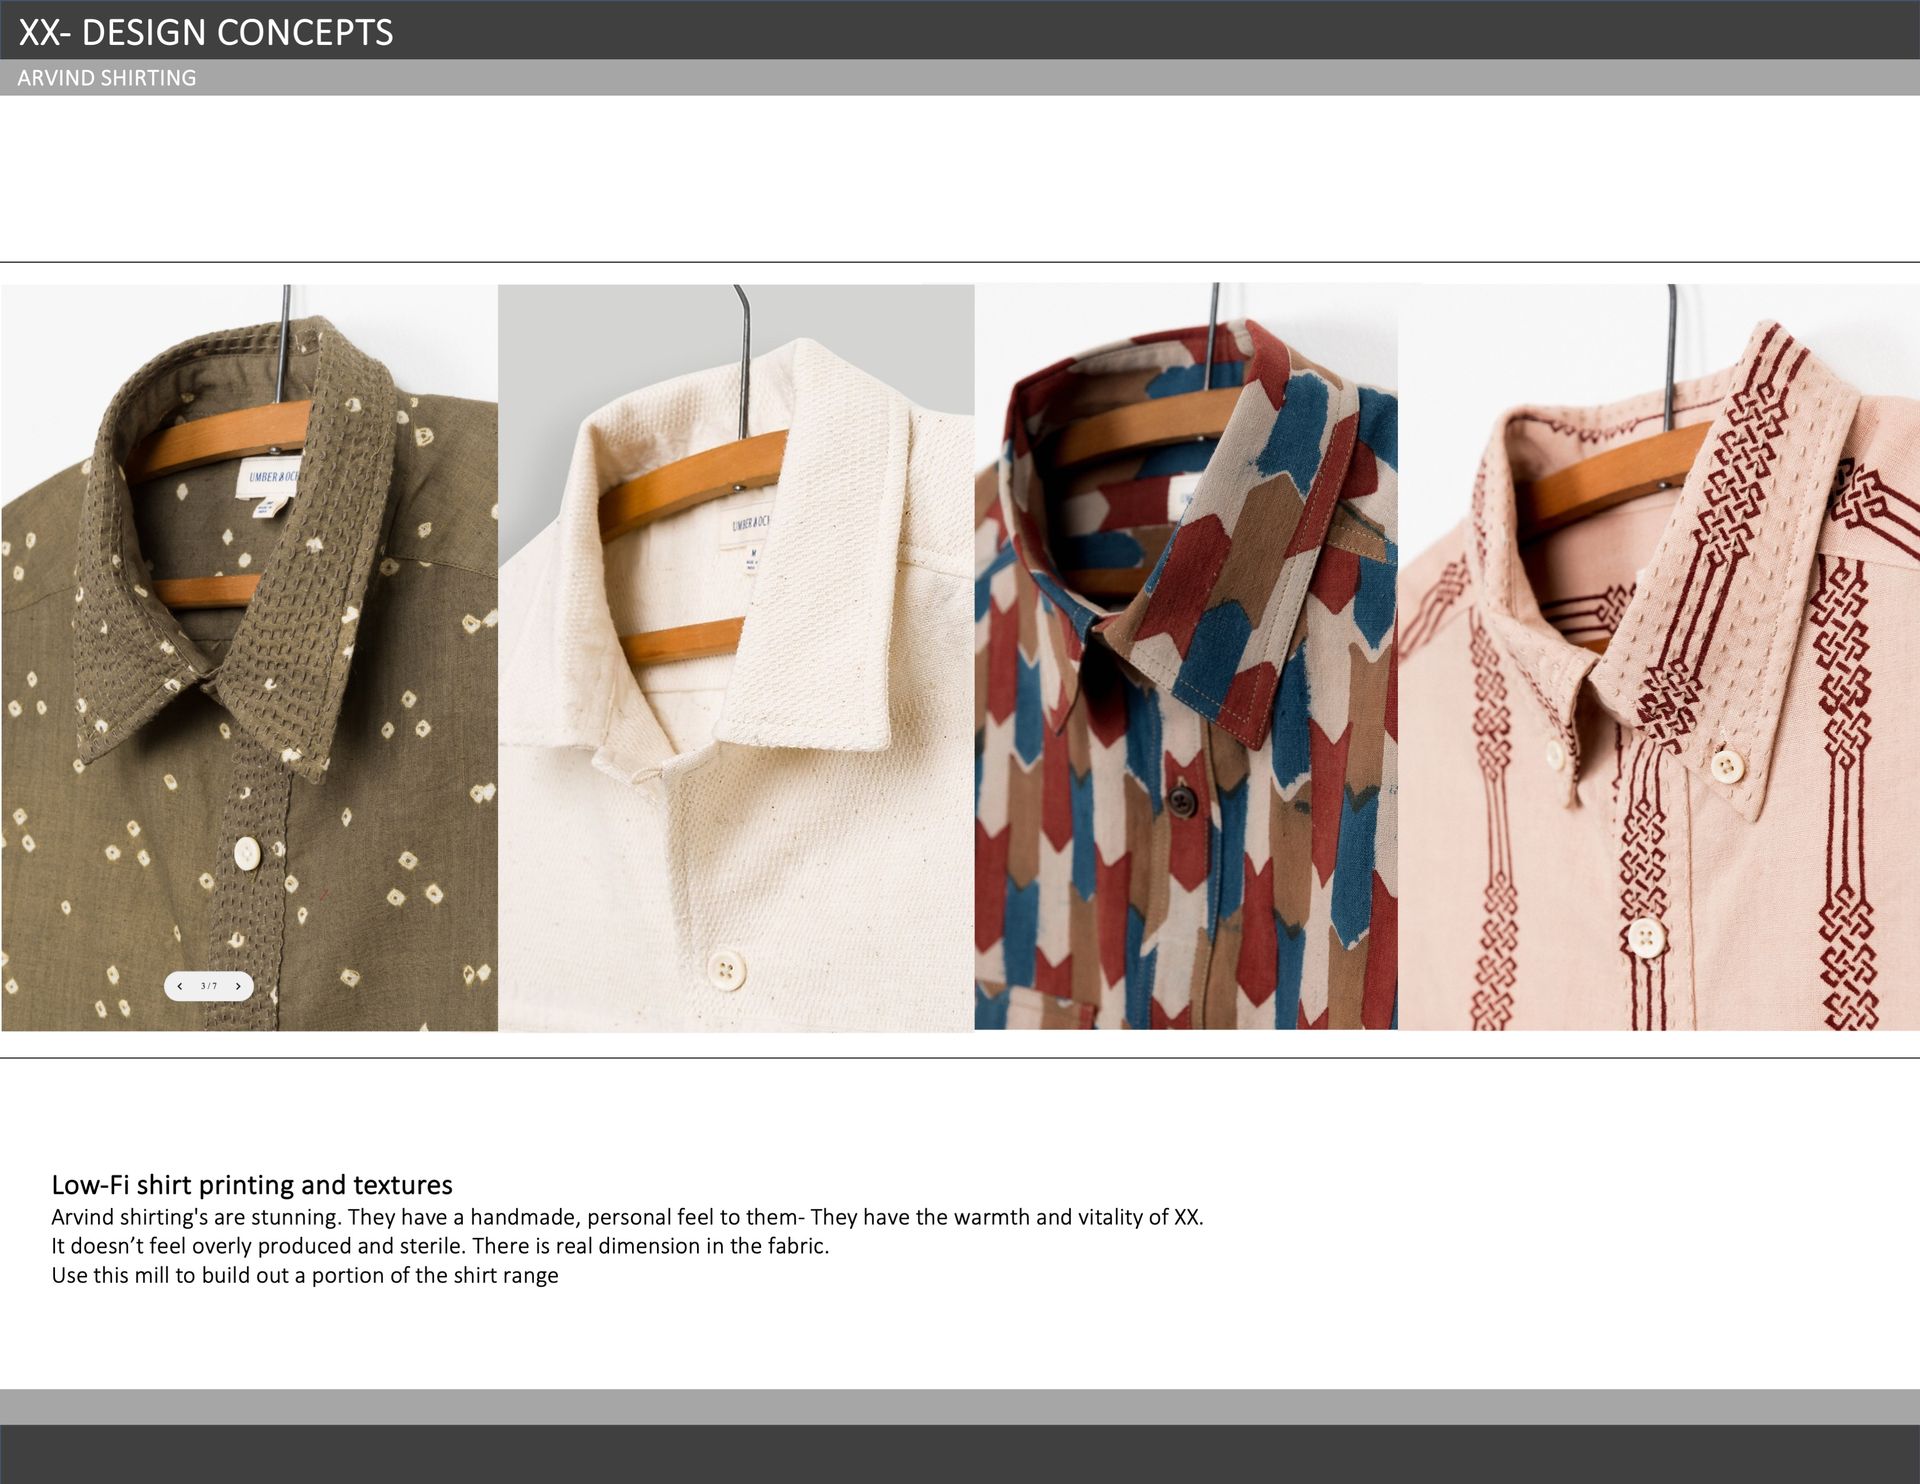Click the line 'It doesn't feel overly produced'
Viewport: 1920px width, 1484px height.
click(440, 1246)
